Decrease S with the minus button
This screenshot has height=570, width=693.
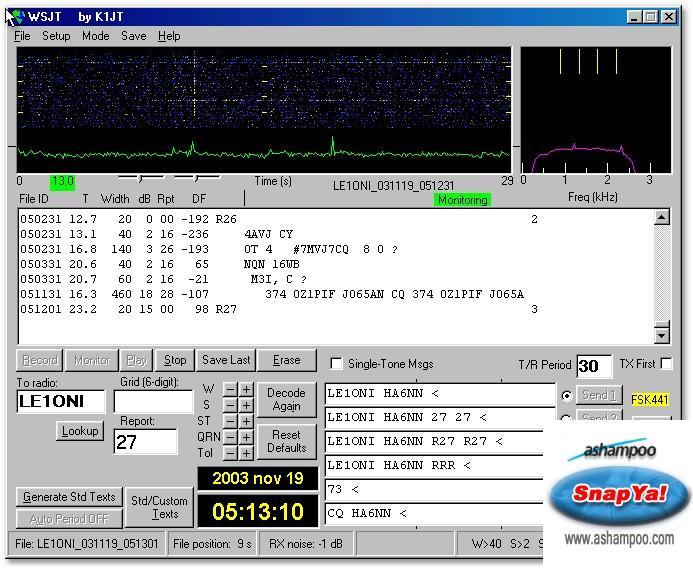230,405
